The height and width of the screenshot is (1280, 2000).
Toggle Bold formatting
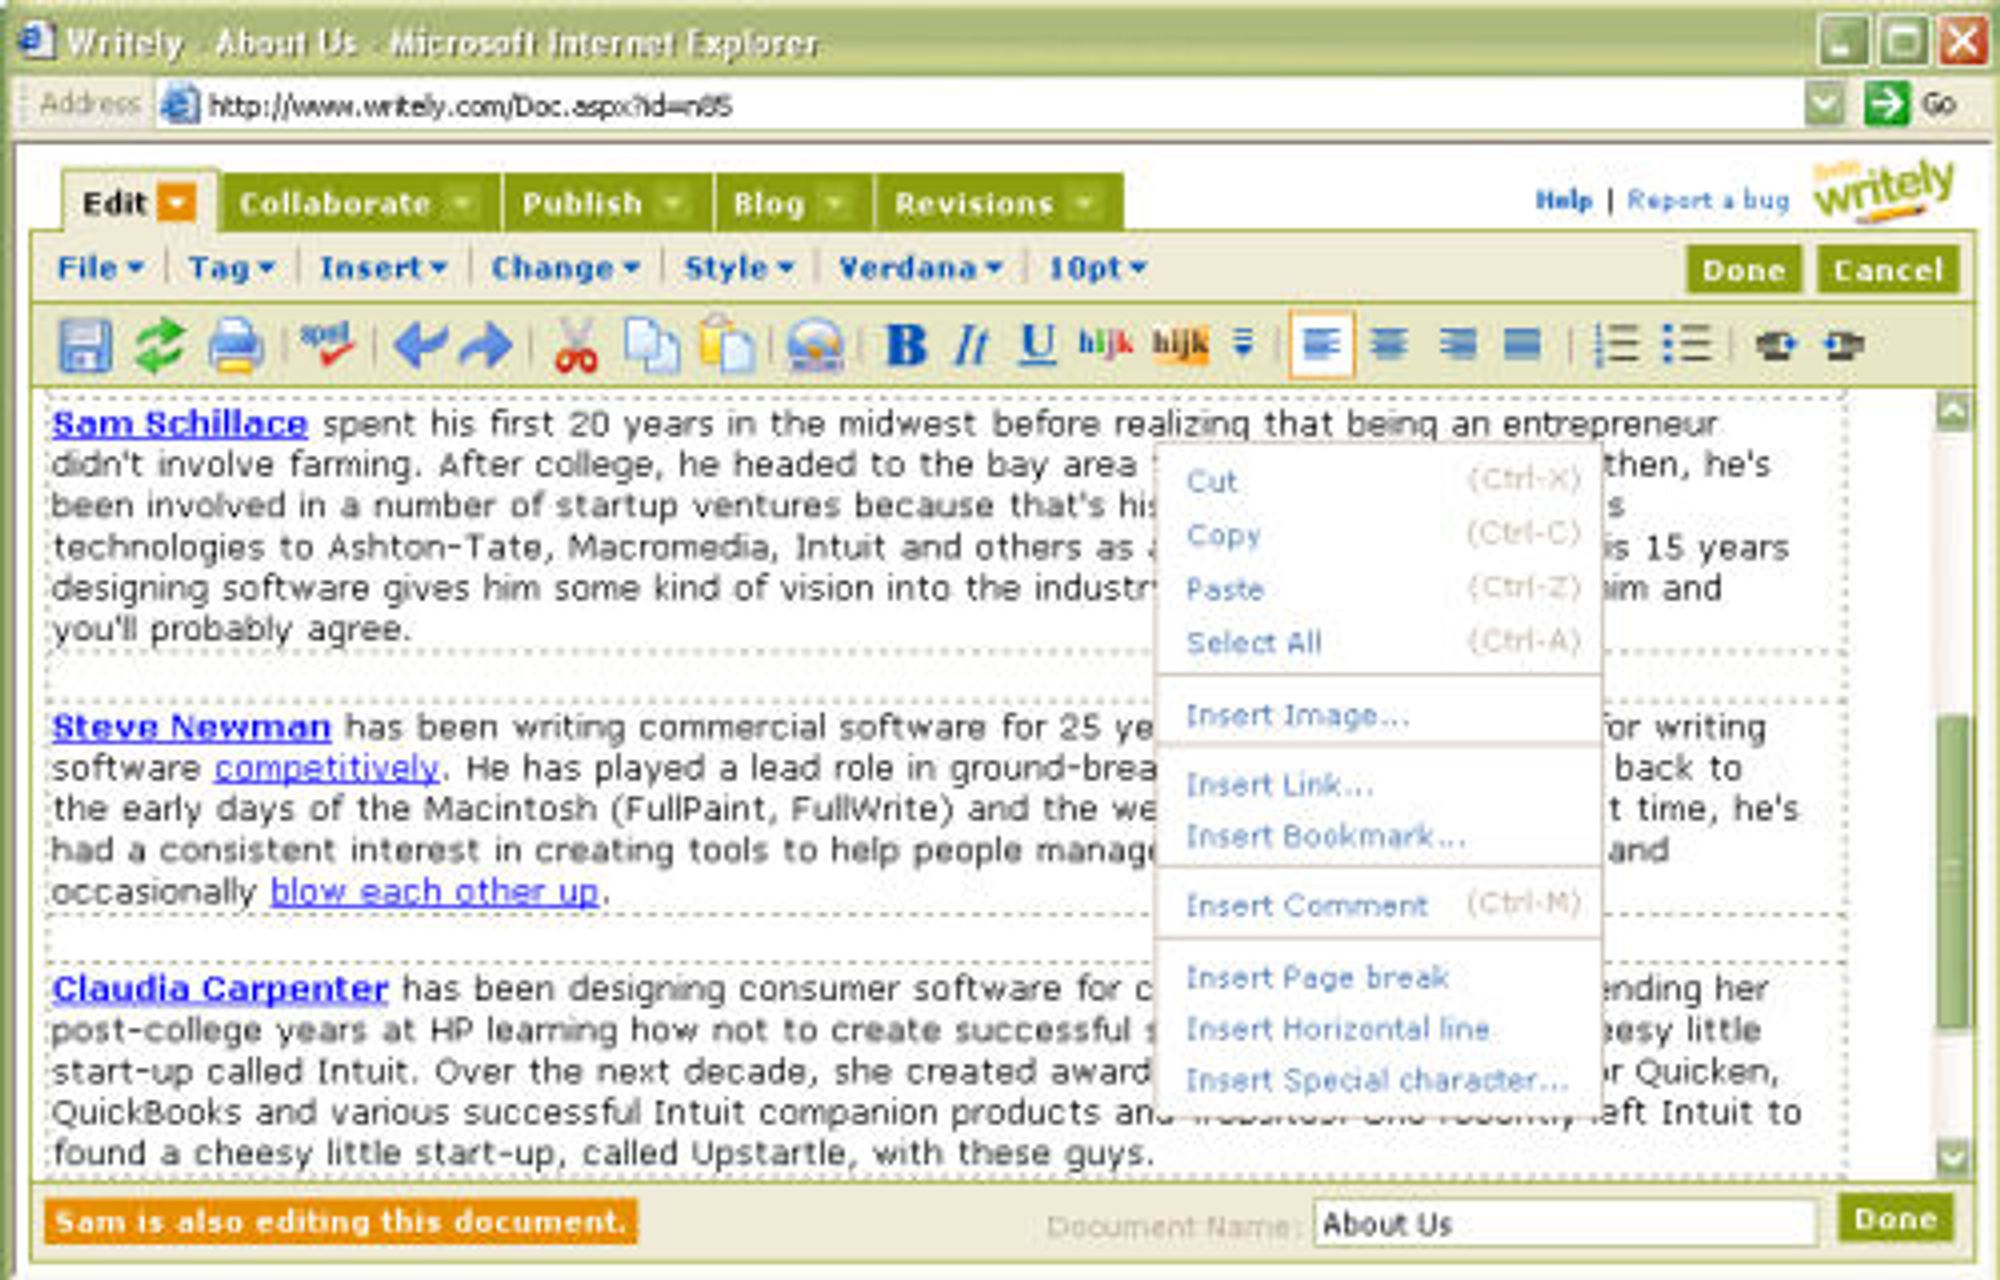pos(906,346)
